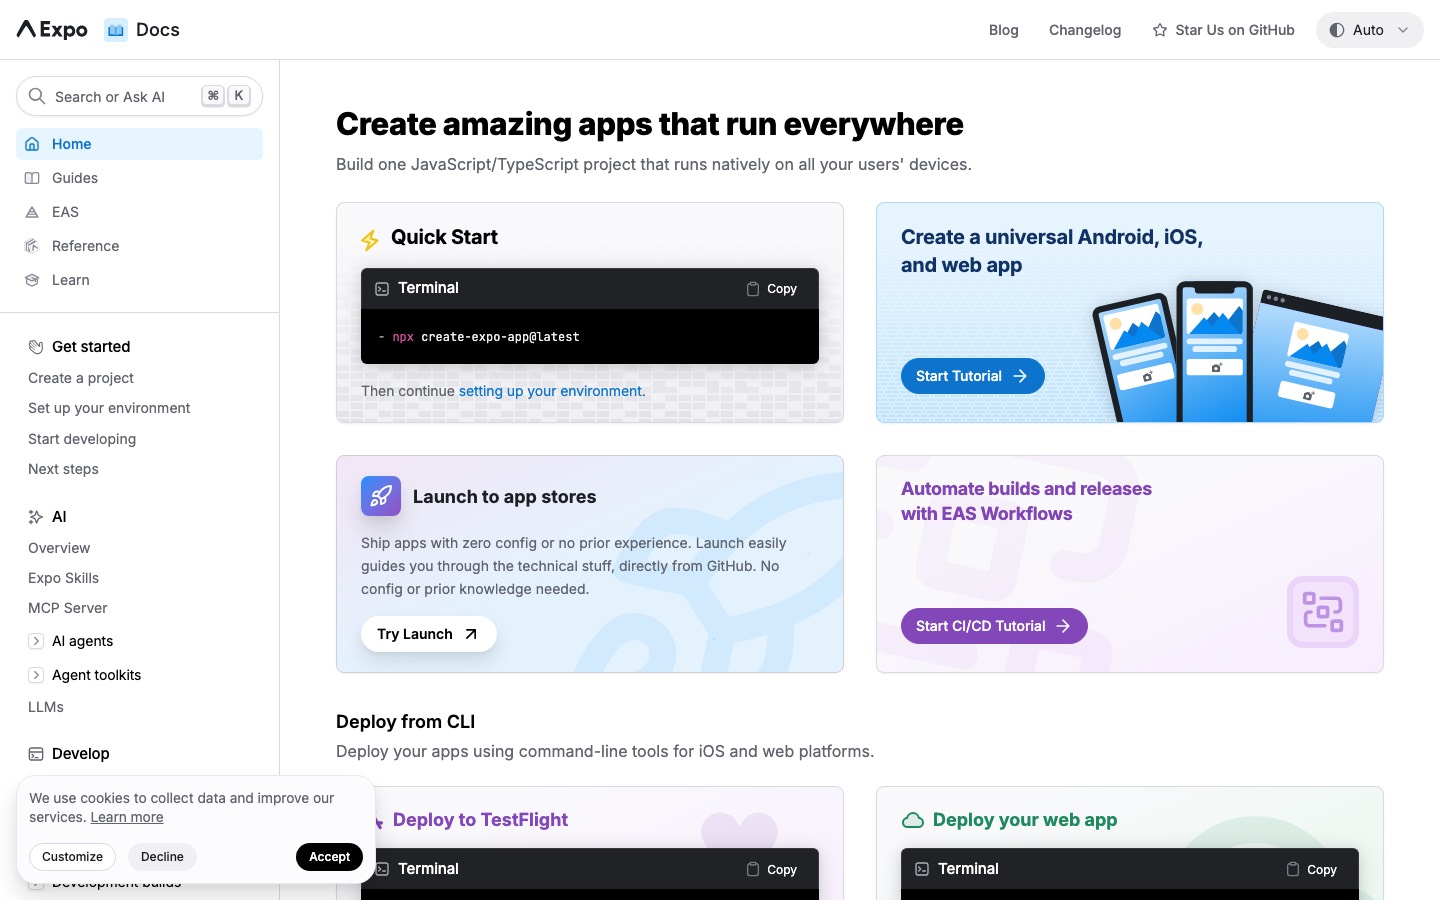Open the LLMs page
The image size is (1440, 900).
(46, 707)
